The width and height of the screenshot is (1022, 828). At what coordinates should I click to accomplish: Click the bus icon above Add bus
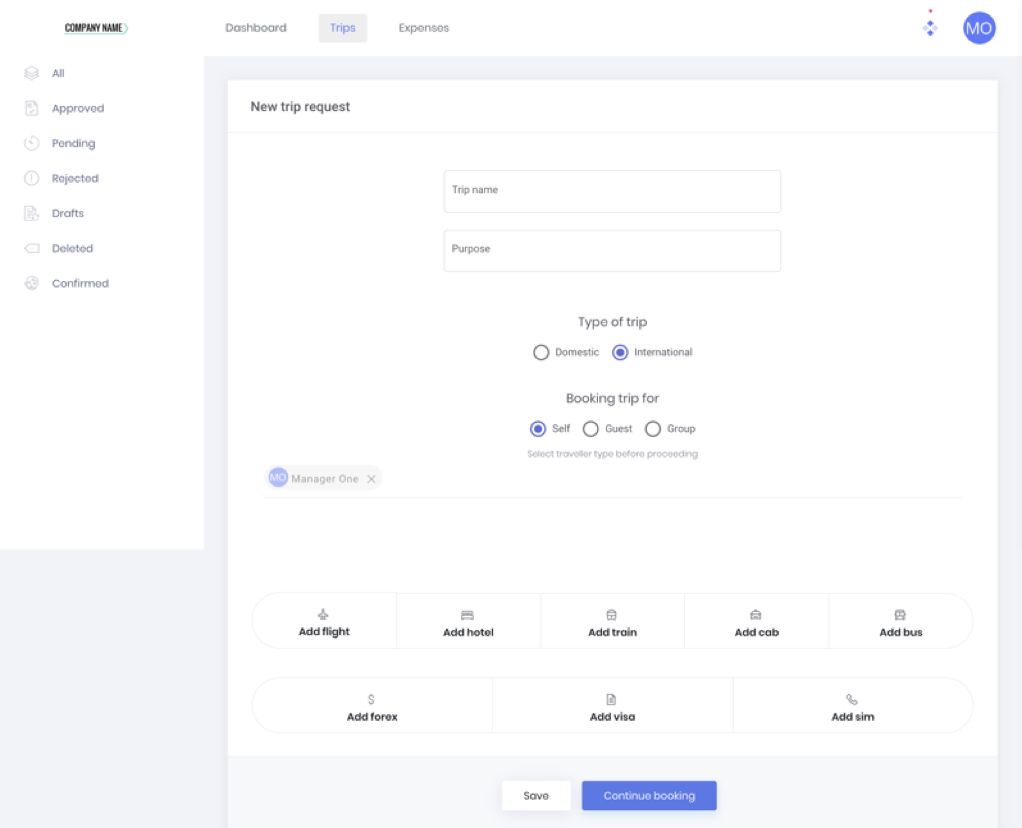900,615
